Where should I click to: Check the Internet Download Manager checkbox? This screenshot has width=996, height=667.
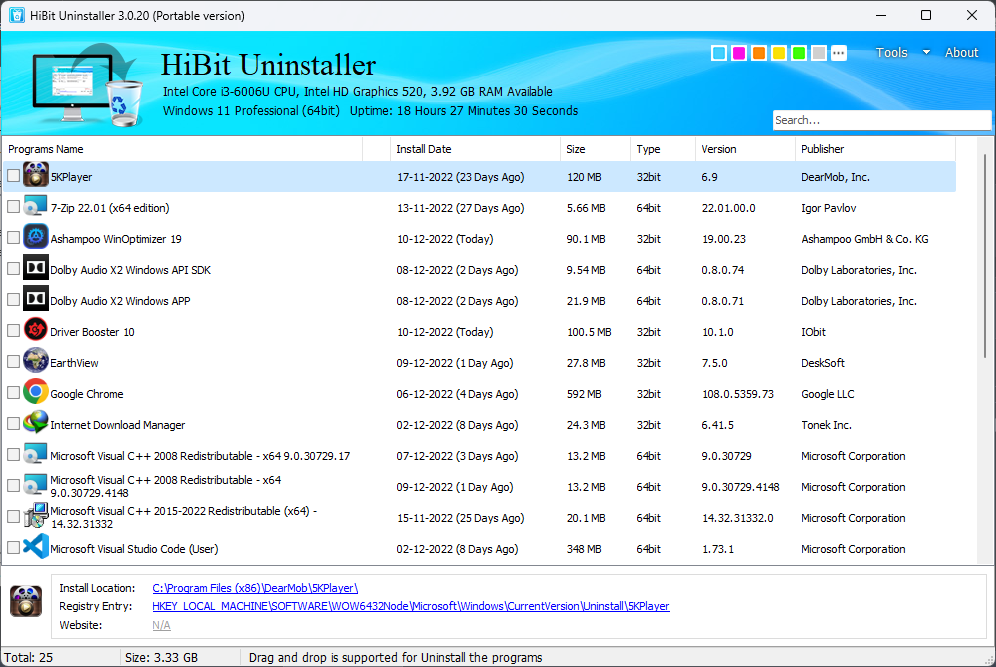[13, 424]
